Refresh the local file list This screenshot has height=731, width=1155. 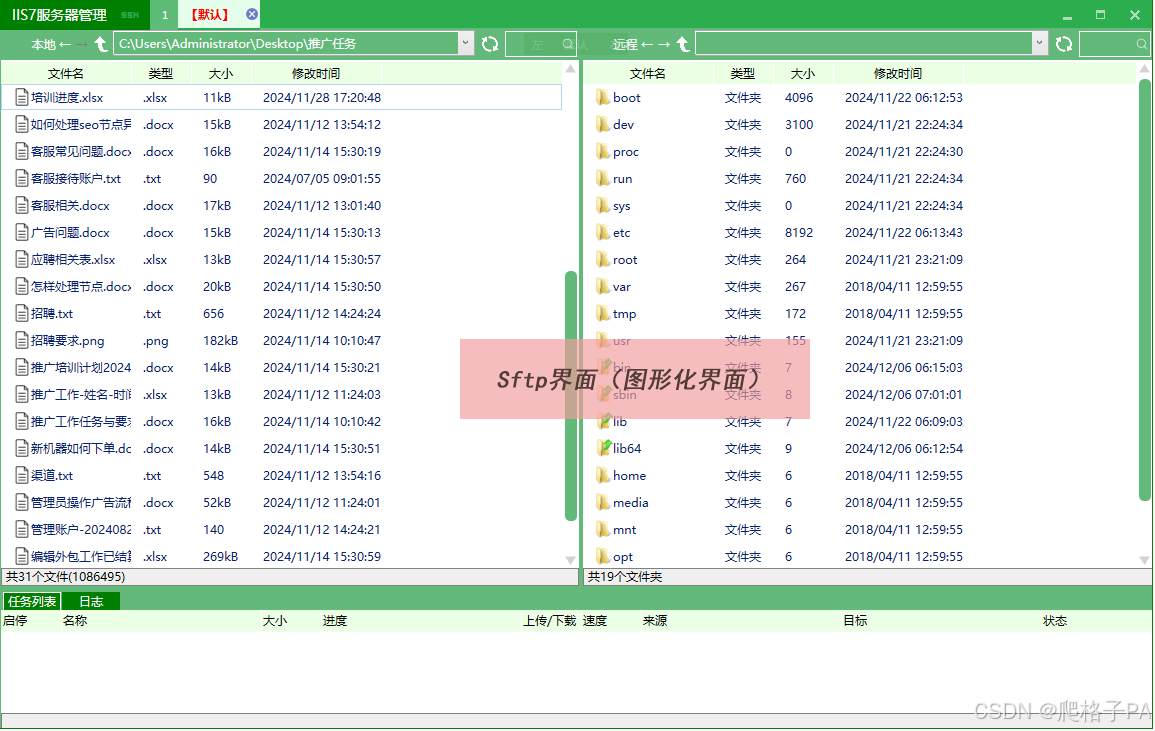click(490, 44)
